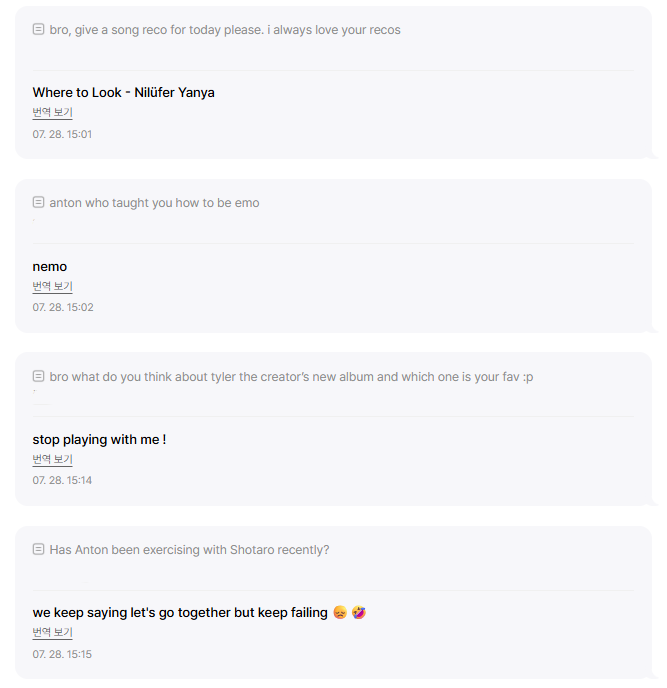
Task: Click the question about exercising with Shotaro
Action: pos(189,550)
